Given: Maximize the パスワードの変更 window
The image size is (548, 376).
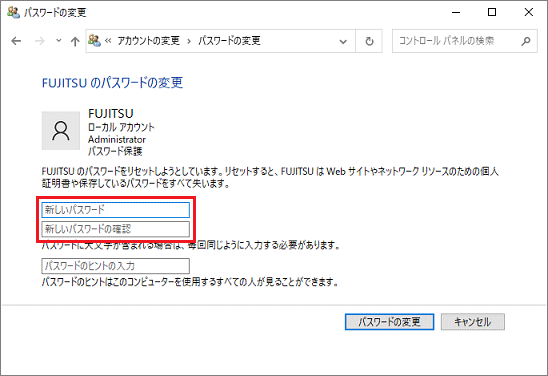Looking at the screenshot, I should (492, 12).
